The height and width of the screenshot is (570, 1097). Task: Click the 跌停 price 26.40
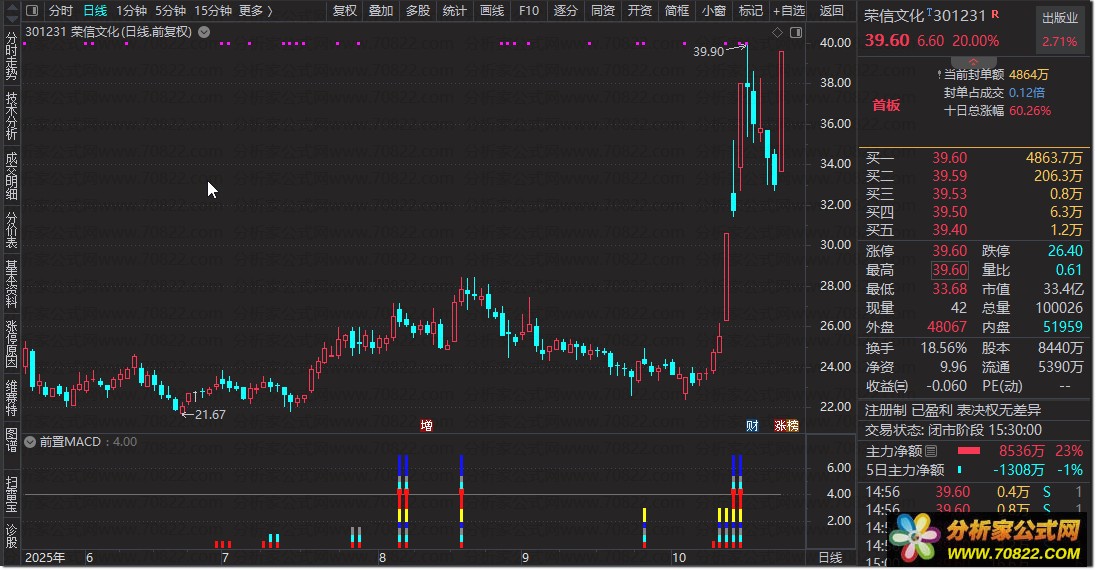coord(1065,251)
